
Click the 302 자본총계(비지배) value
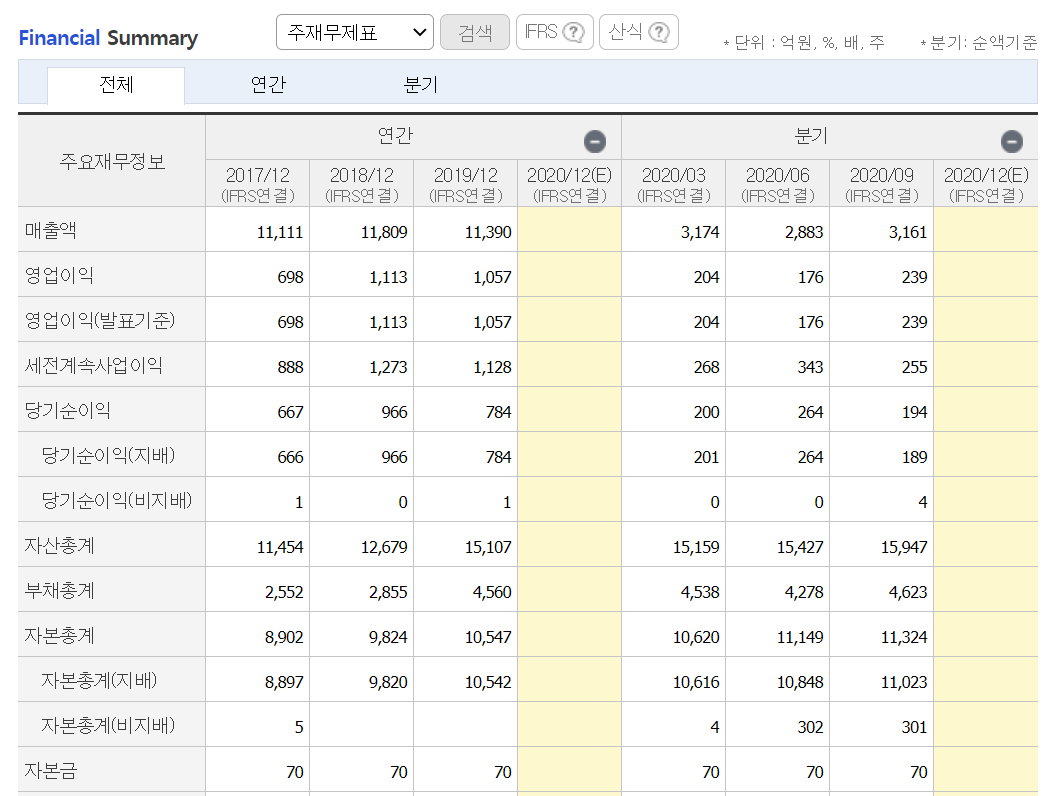810,728
